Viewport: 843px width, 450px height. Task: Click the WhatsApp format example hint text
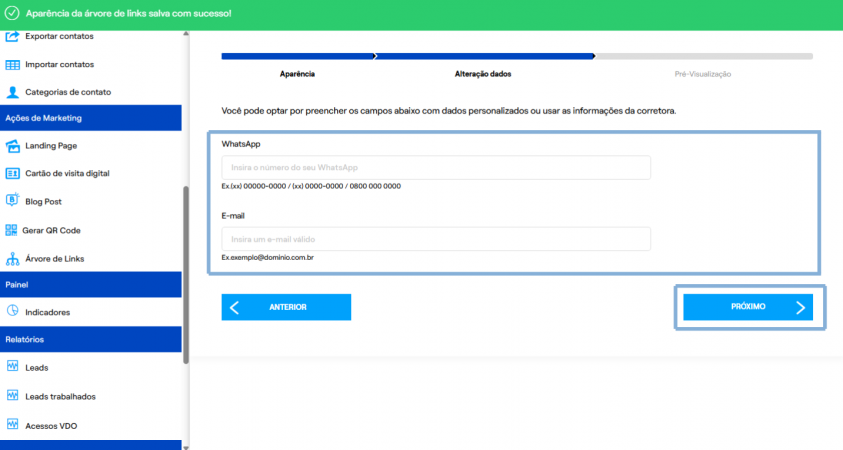pos(311,186)
